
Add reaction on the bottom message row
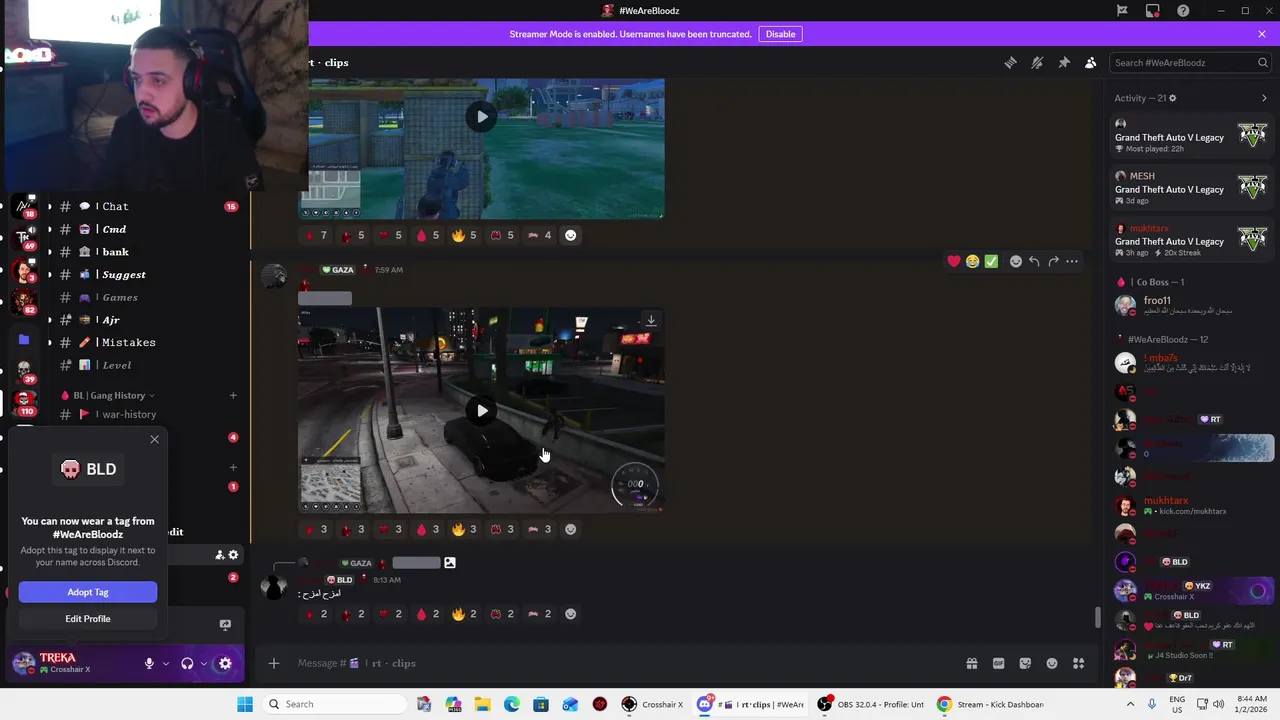point(571,614)
